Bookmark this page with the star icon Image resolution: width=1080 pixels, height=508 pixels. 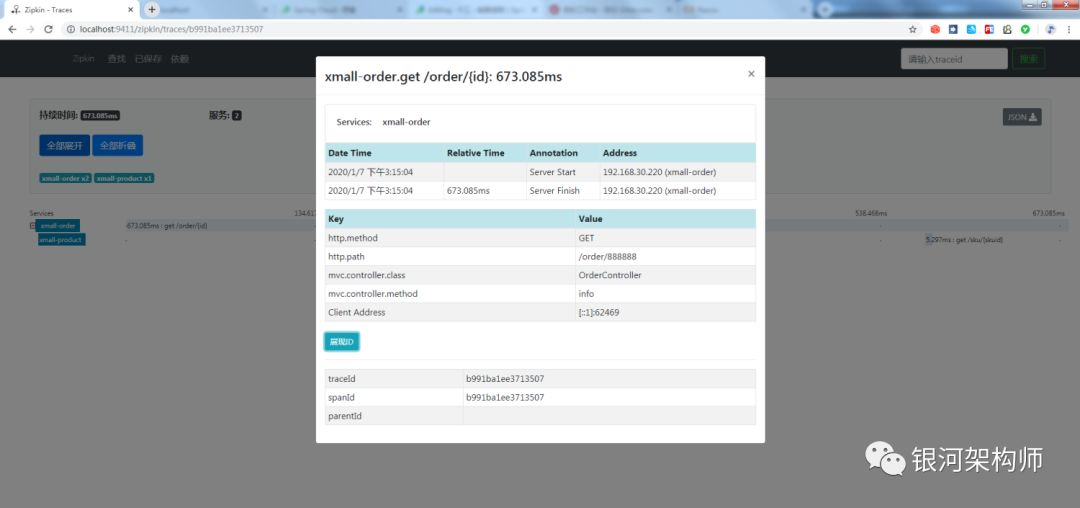point(913,30)
